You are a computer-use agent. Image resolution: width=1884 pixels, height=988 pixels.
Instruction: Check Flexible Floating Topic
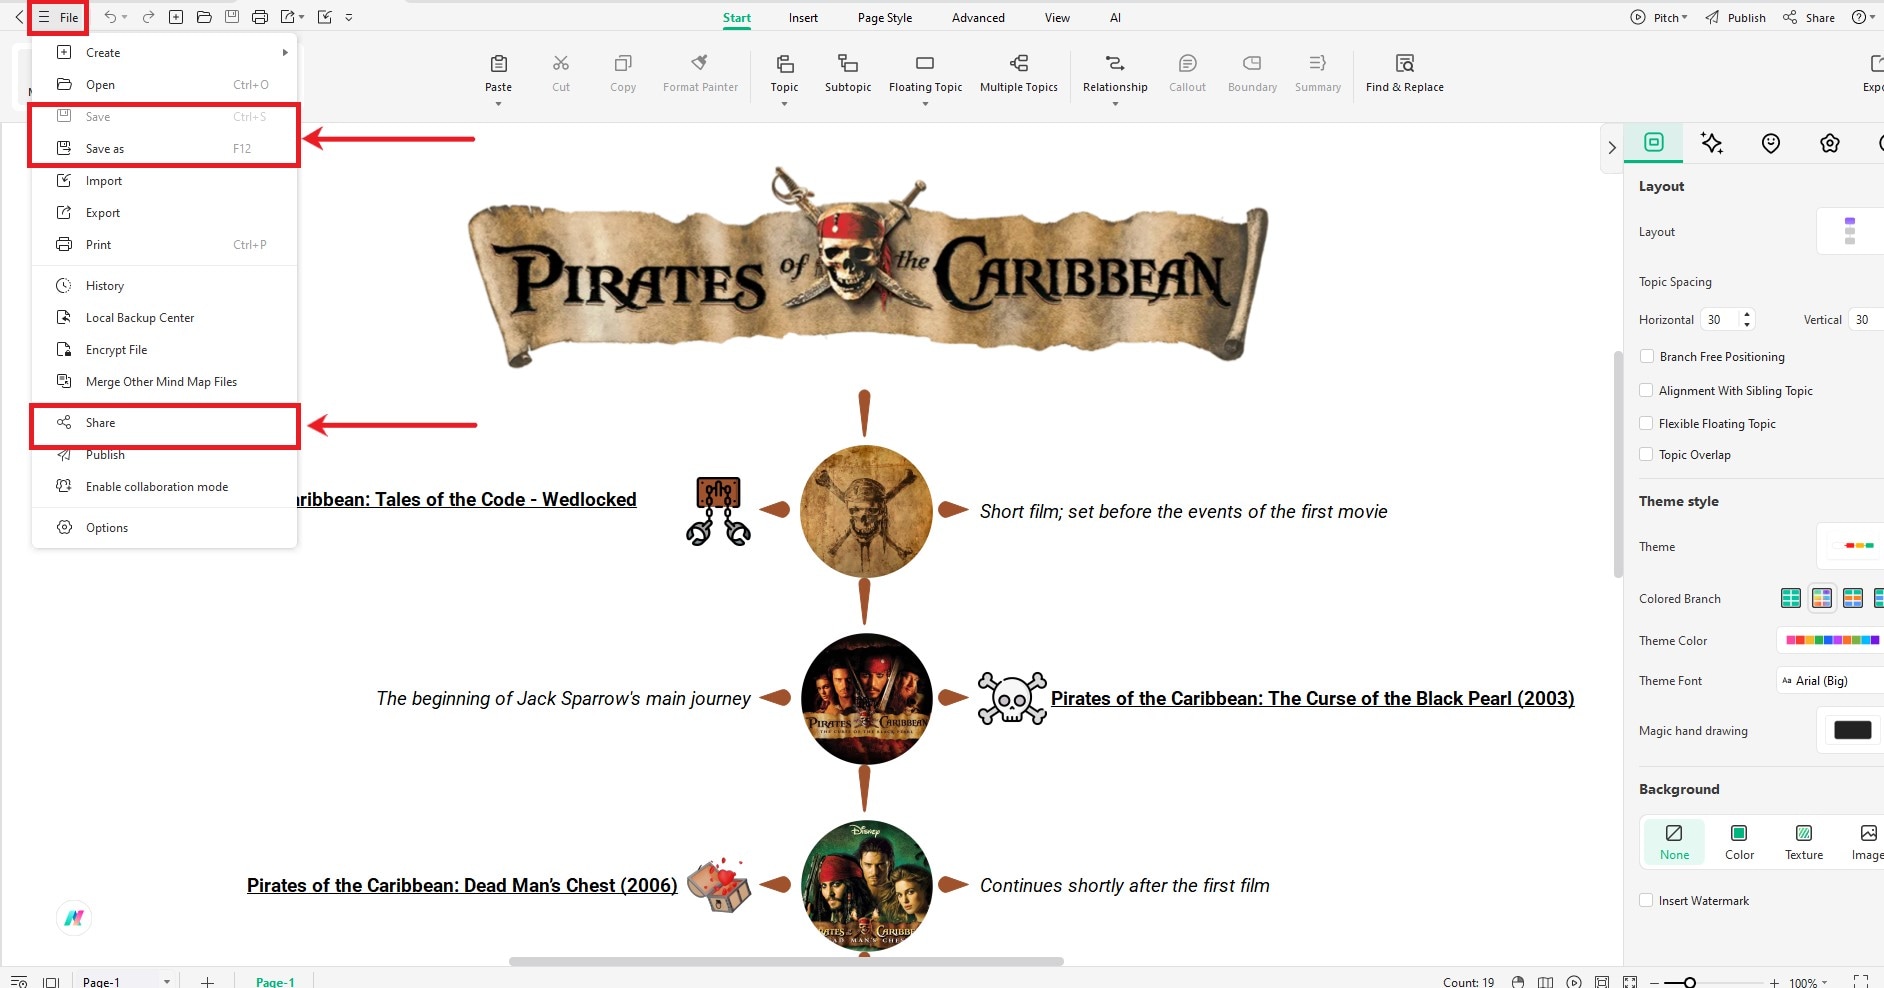tap(1646, 423)
